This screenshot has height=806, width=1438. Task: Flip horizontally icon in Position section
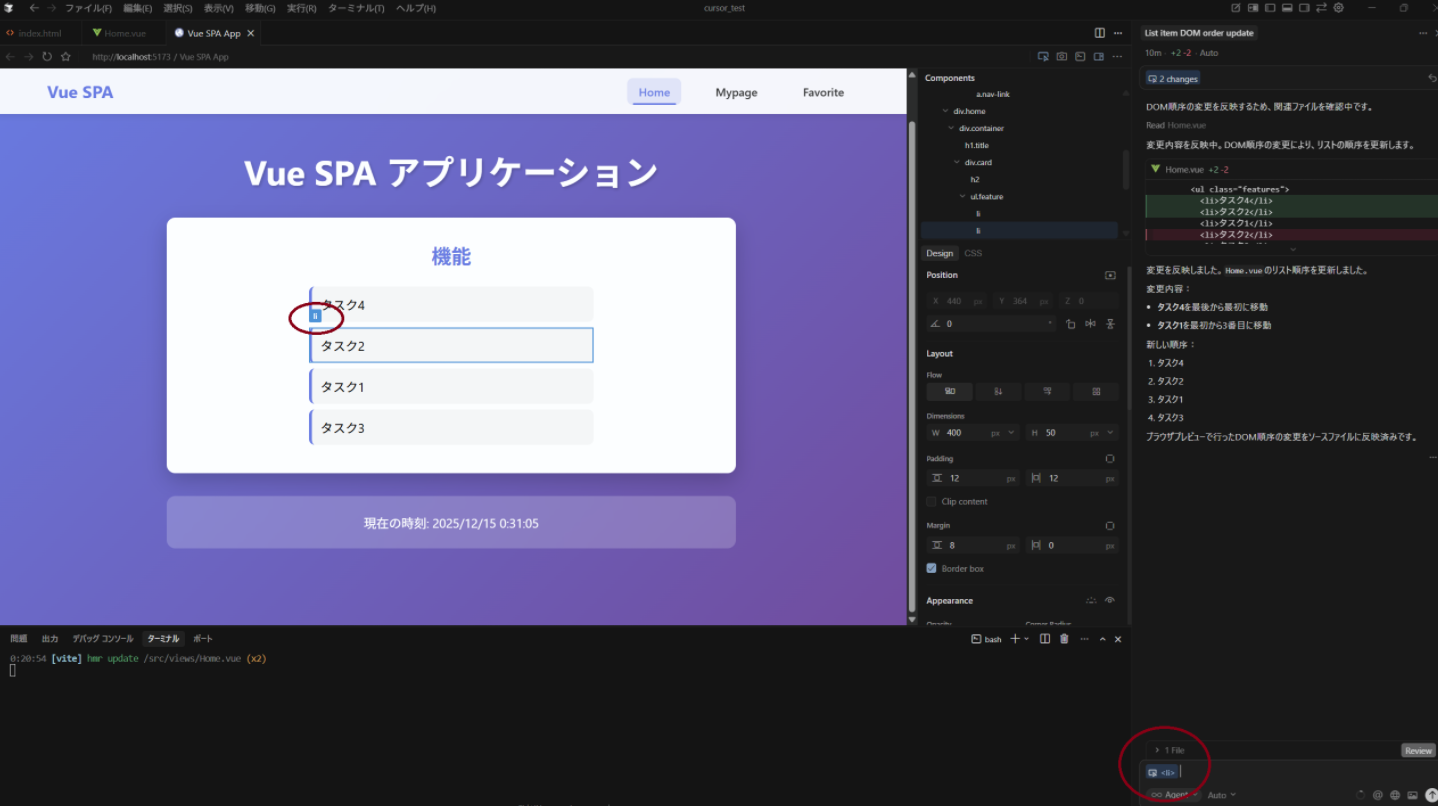[1090, 324]
